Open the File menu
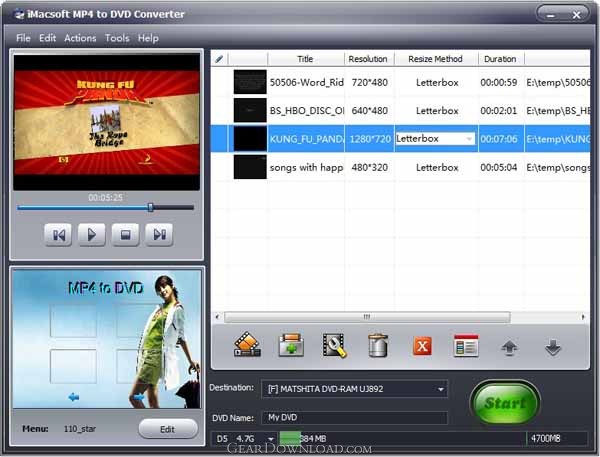The image size is (600, 457). click(x=23, y=38)
